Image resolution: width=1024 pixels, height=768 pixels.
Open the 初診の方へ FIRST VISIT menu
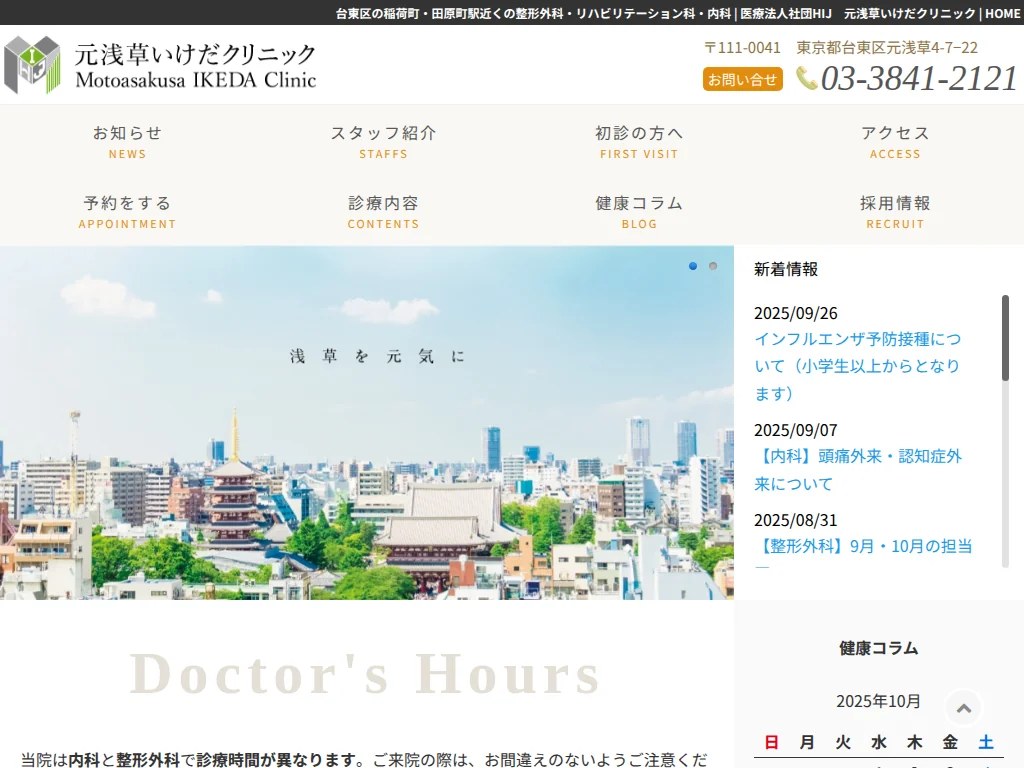(639, 142)
